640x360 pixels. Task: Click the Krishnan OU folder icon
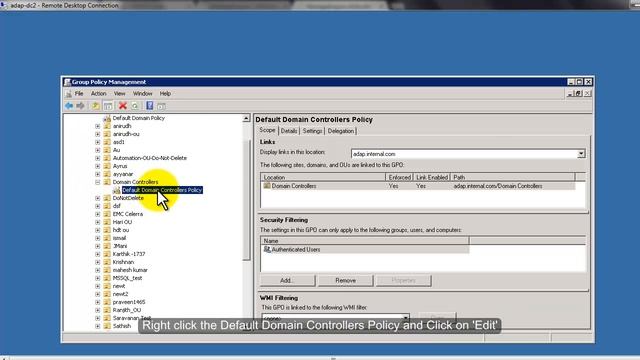(x=107, y=262)
